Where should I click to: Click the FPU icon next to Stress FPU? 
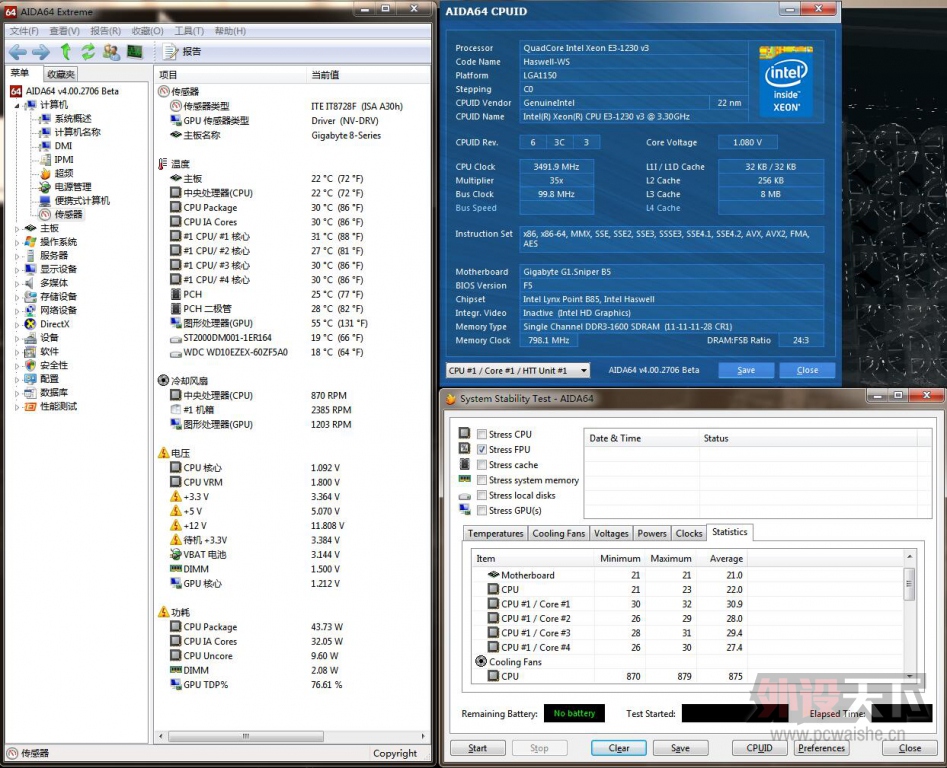coord(464,448)
